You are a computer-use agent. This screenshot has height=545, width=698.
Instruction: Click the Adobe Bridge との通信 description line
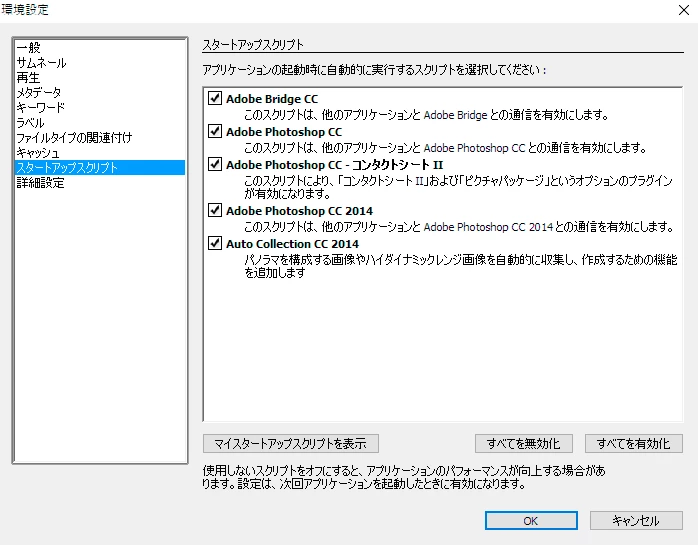[x=426, y=115]
